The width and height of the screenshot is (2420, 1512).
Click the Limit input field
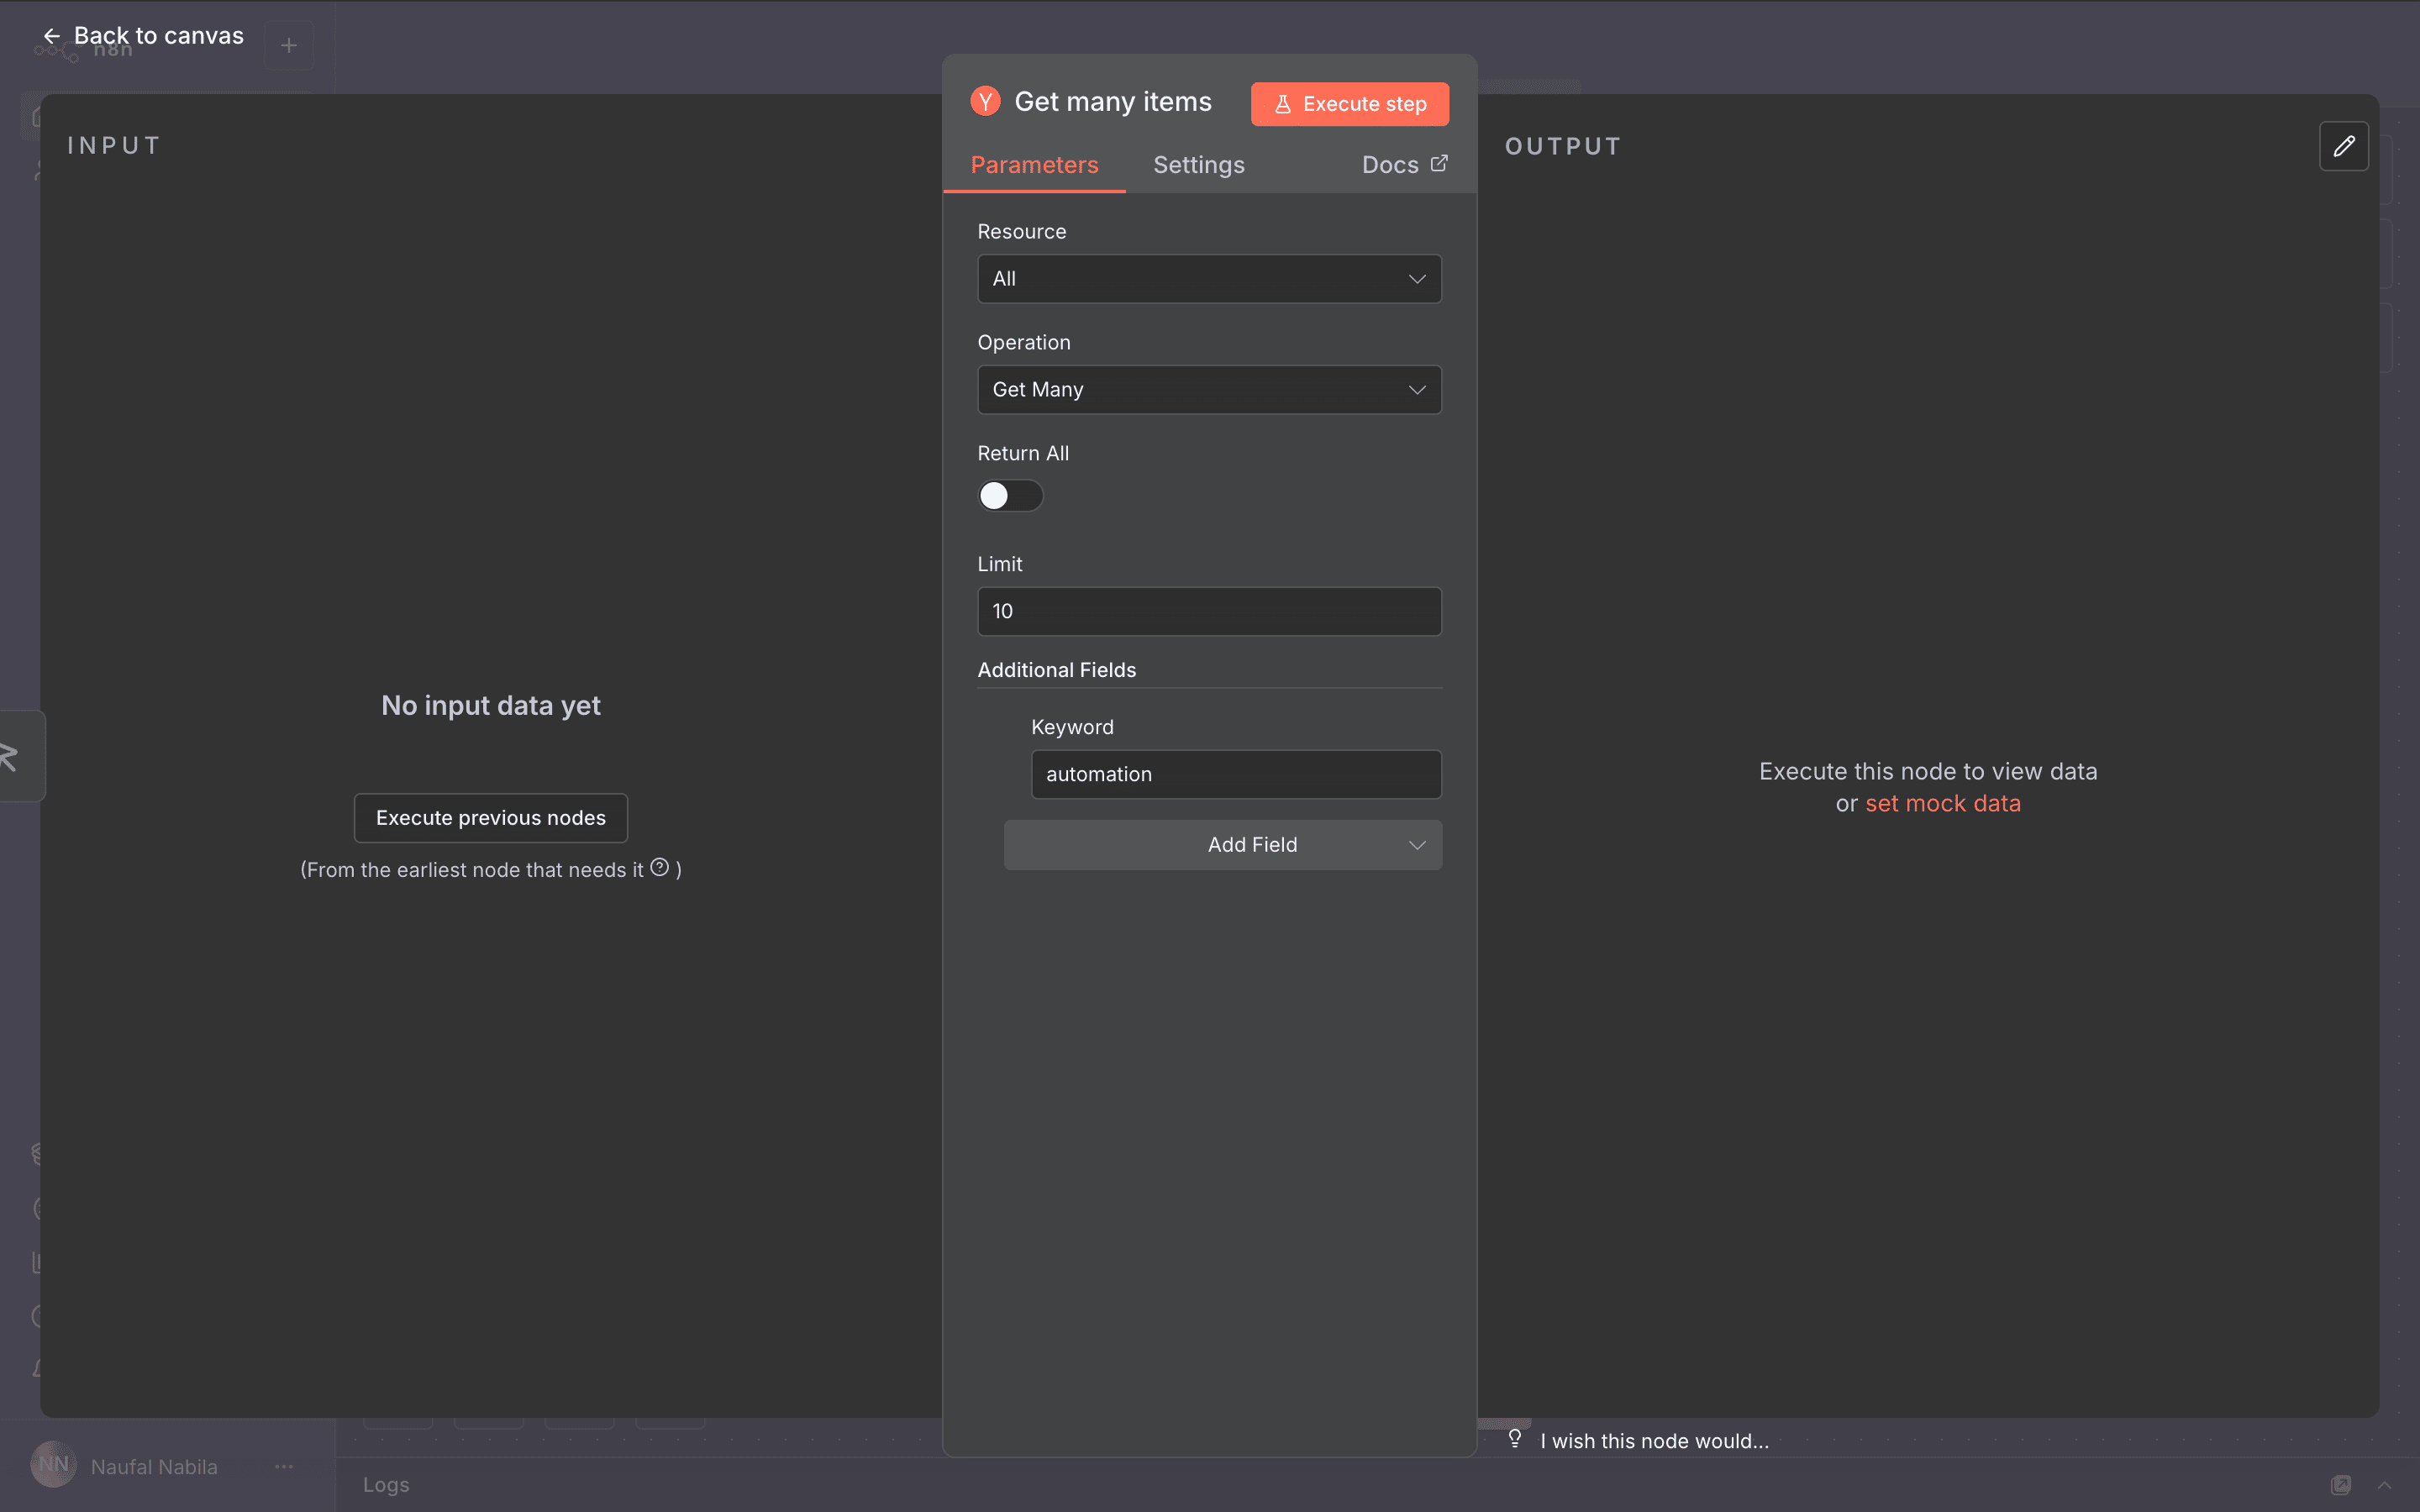1209,611
